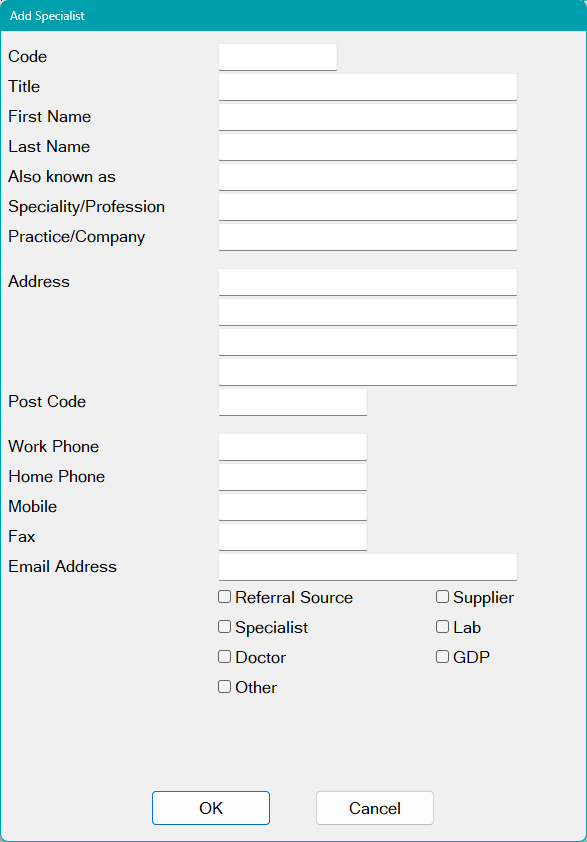The height and width of the screenshot is (842, 587).
Task: Check the GDP option
Action: pos(442,656)
